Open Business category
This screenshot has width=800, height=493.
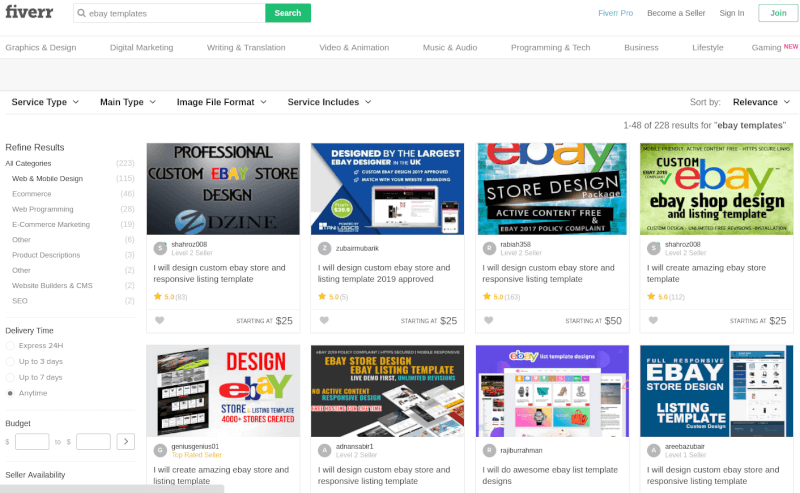tap(641, 47)
